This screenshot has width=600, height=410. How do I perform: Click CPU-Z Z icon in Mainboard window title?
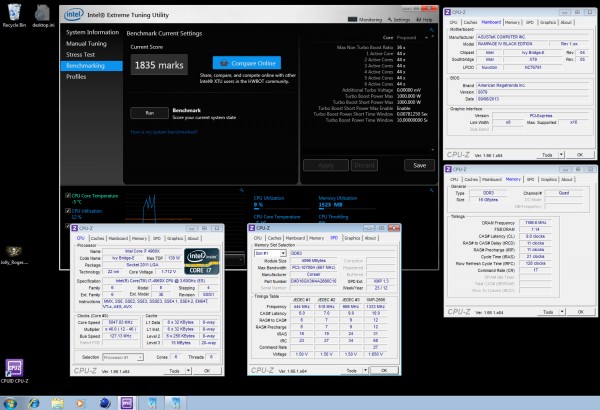point(448,12)
